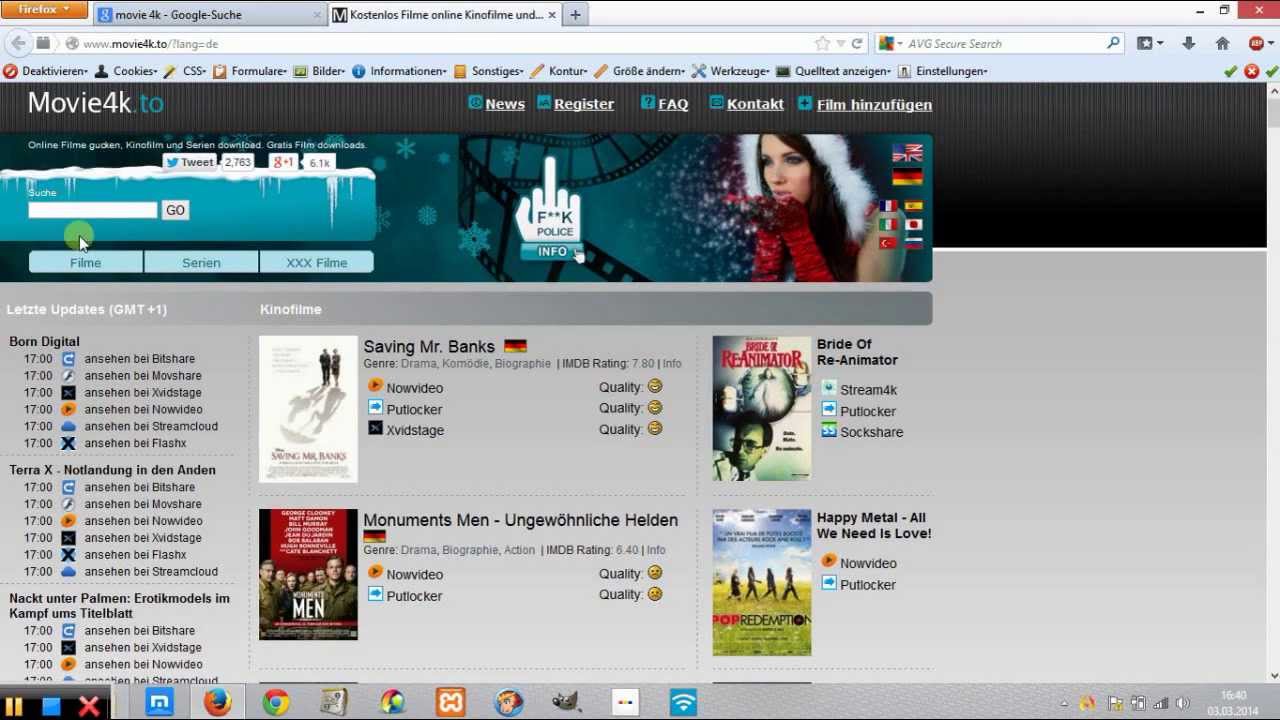Viewport: 1280px width, 720px height.
Task: Open the Informationen developer toolbar menu
Action: pyautogui.click(x=400, y=71)
